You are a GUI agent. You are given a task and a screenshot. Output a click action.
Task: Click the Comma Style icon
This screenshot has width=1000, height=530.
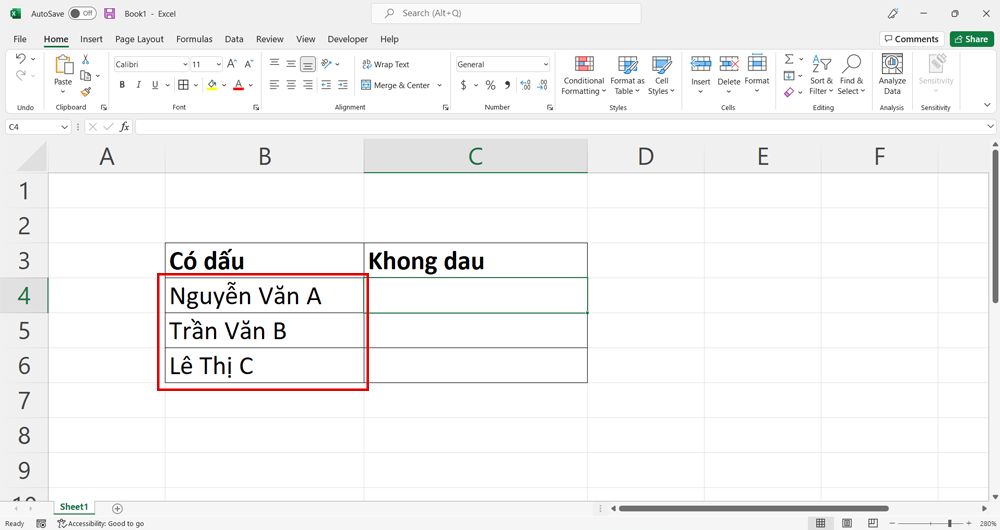pos(508,85)
